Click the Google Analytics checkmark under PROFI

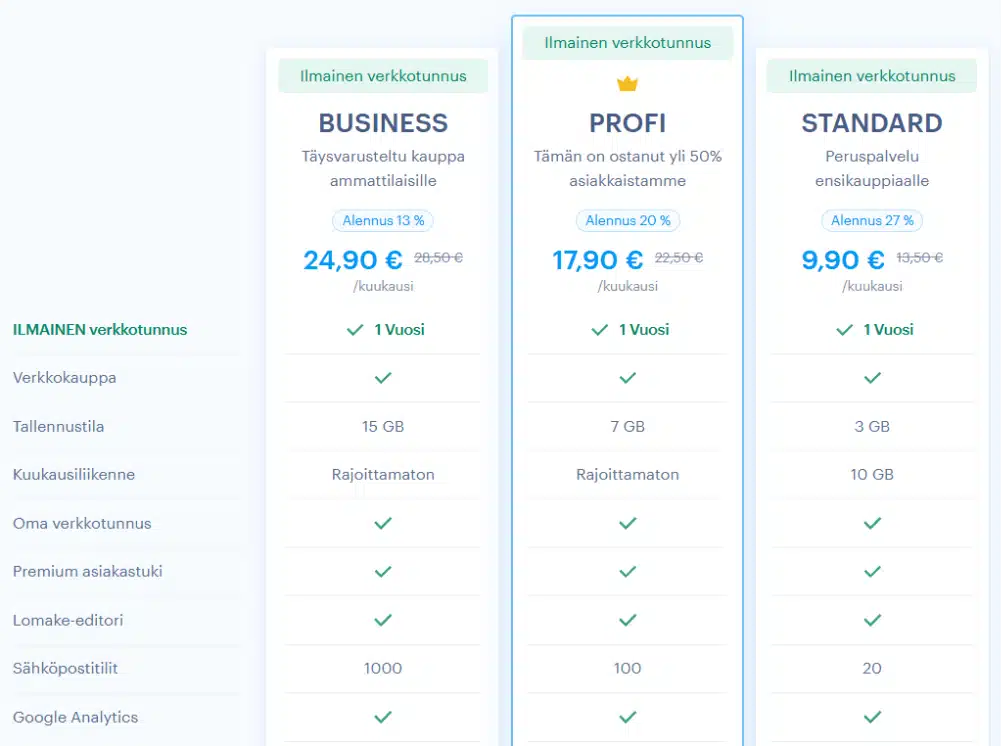click(x=628, y=717)
